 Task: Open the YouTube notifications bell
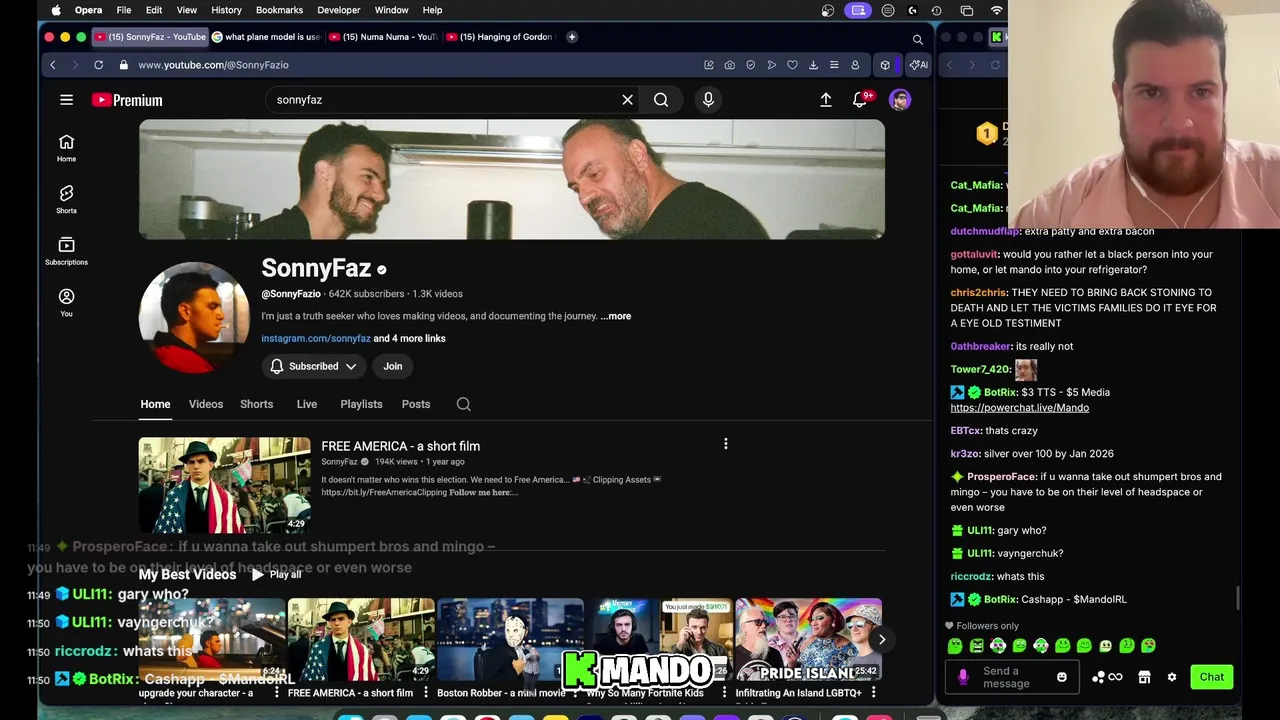pyautogui.click(x=860, y=100)
